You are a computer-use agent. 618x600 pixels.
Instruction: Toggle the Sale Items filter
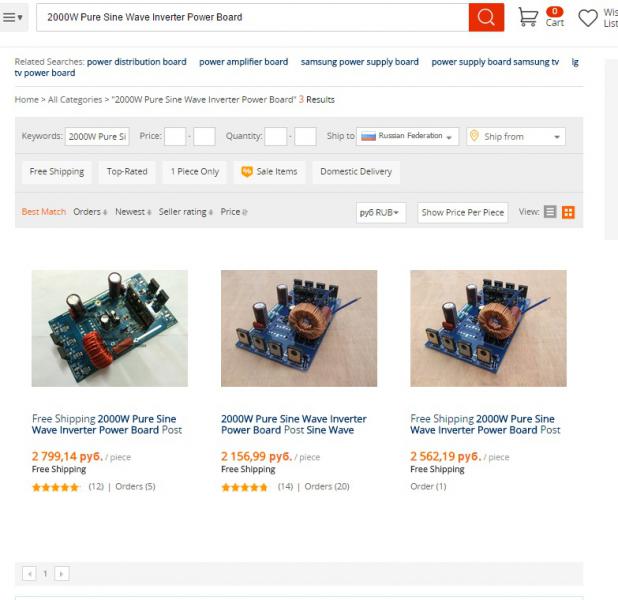[x=269, y=172]
